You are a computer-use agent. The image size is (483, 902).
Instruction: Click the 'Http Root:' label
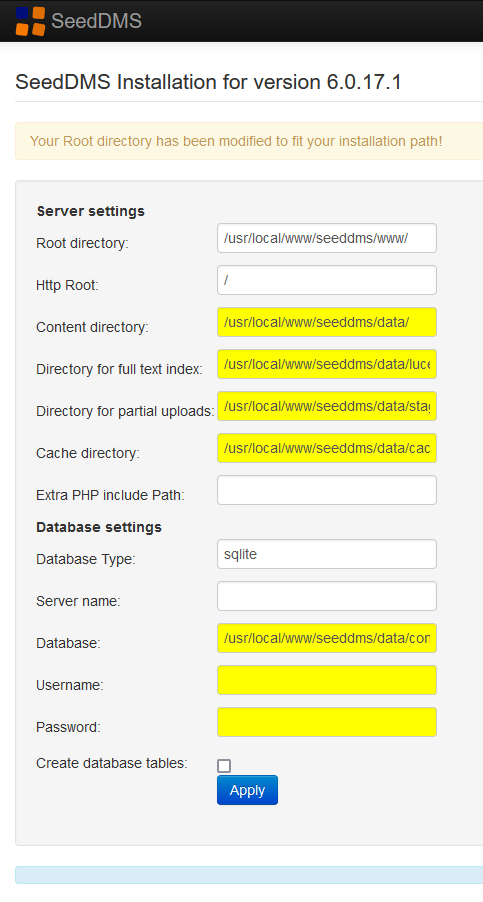(67, 285)
